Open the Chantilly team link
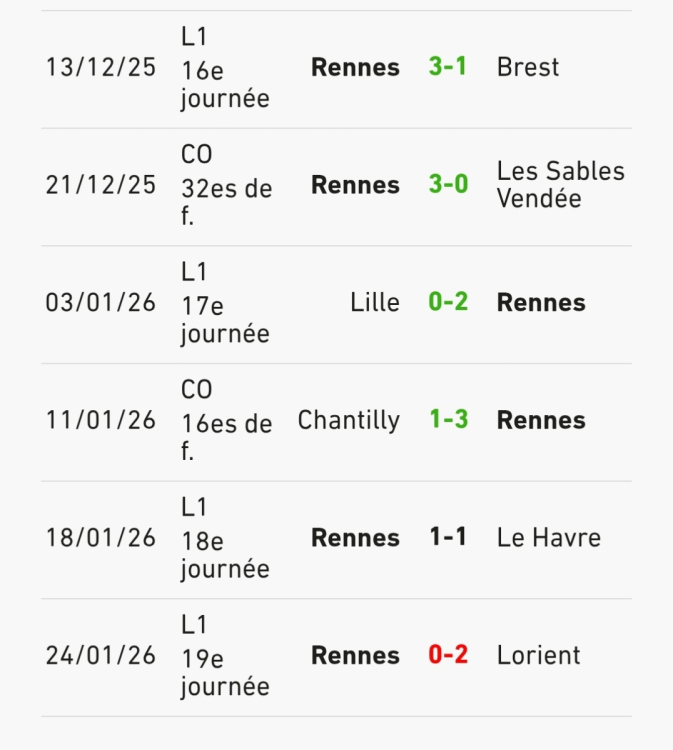The height and width of the screenshot is (750, 673). pos(348,420)
